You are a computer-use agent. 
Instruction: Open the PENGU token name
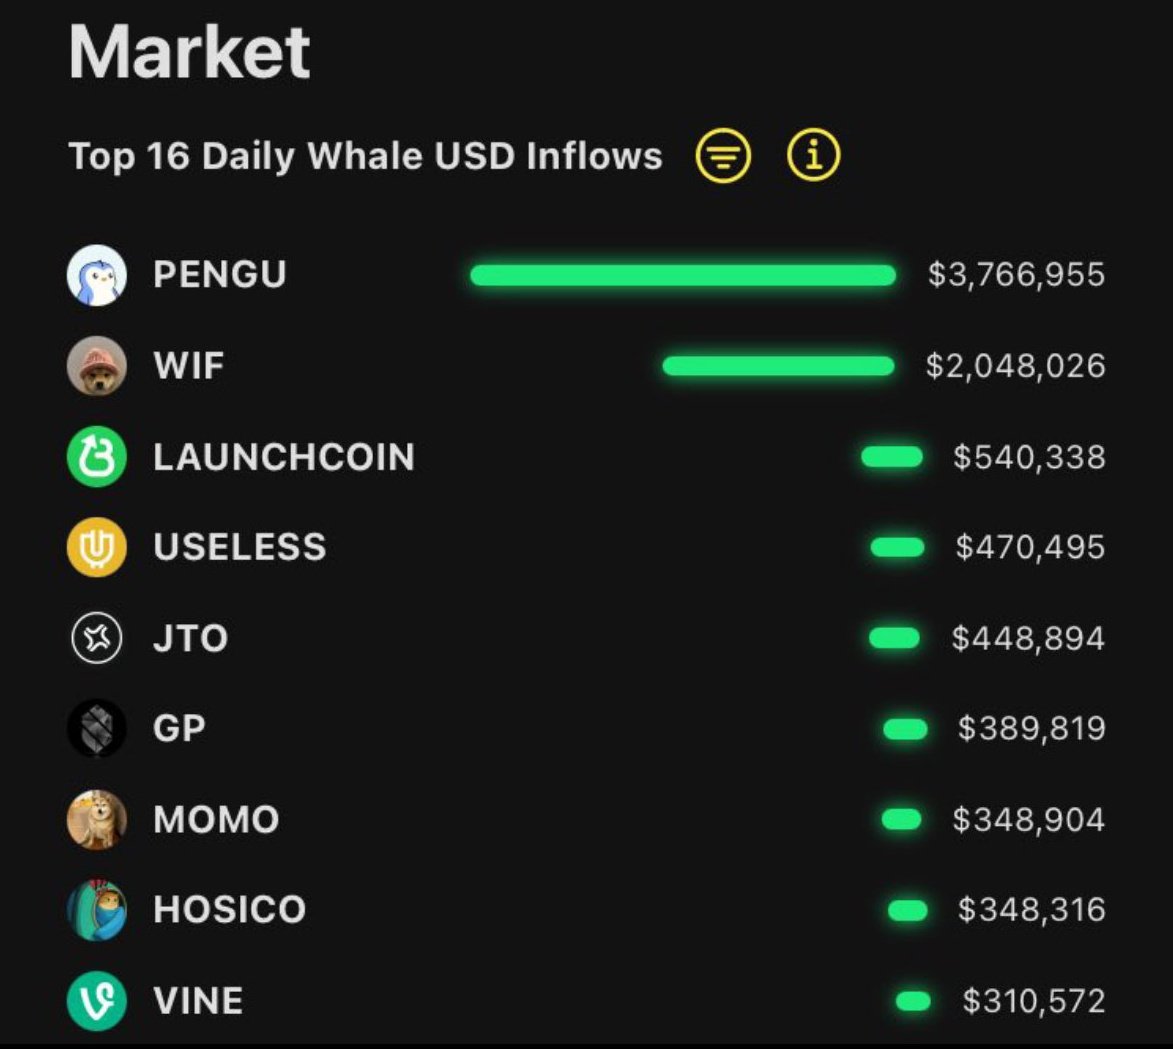[x=220, y=274]
